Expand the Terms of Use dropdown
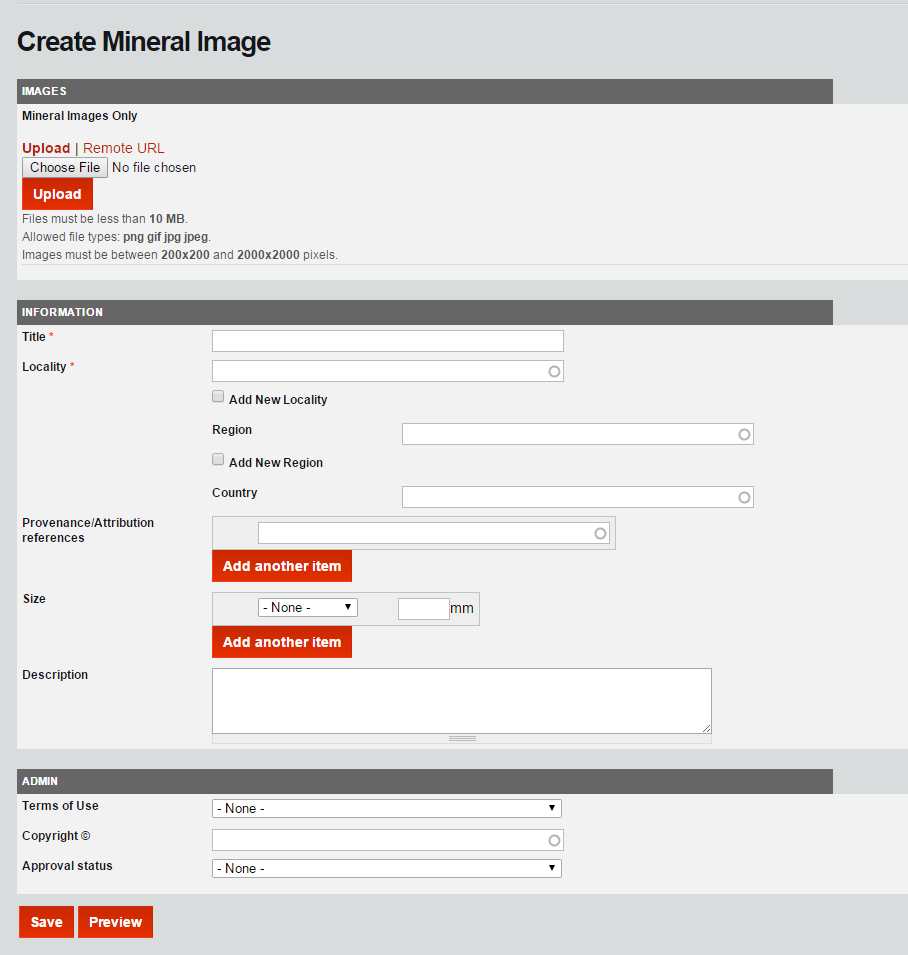 (x=387, y=808)
